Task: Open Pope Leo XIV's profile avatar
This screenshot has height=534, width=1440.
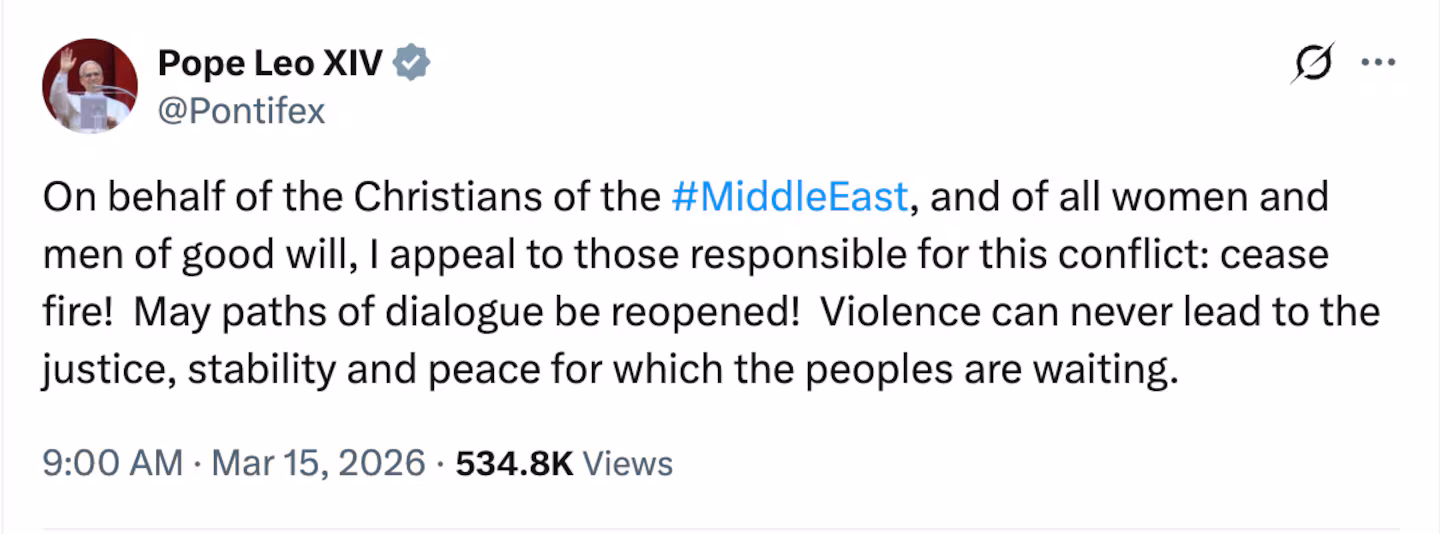Action: [90, 86]
